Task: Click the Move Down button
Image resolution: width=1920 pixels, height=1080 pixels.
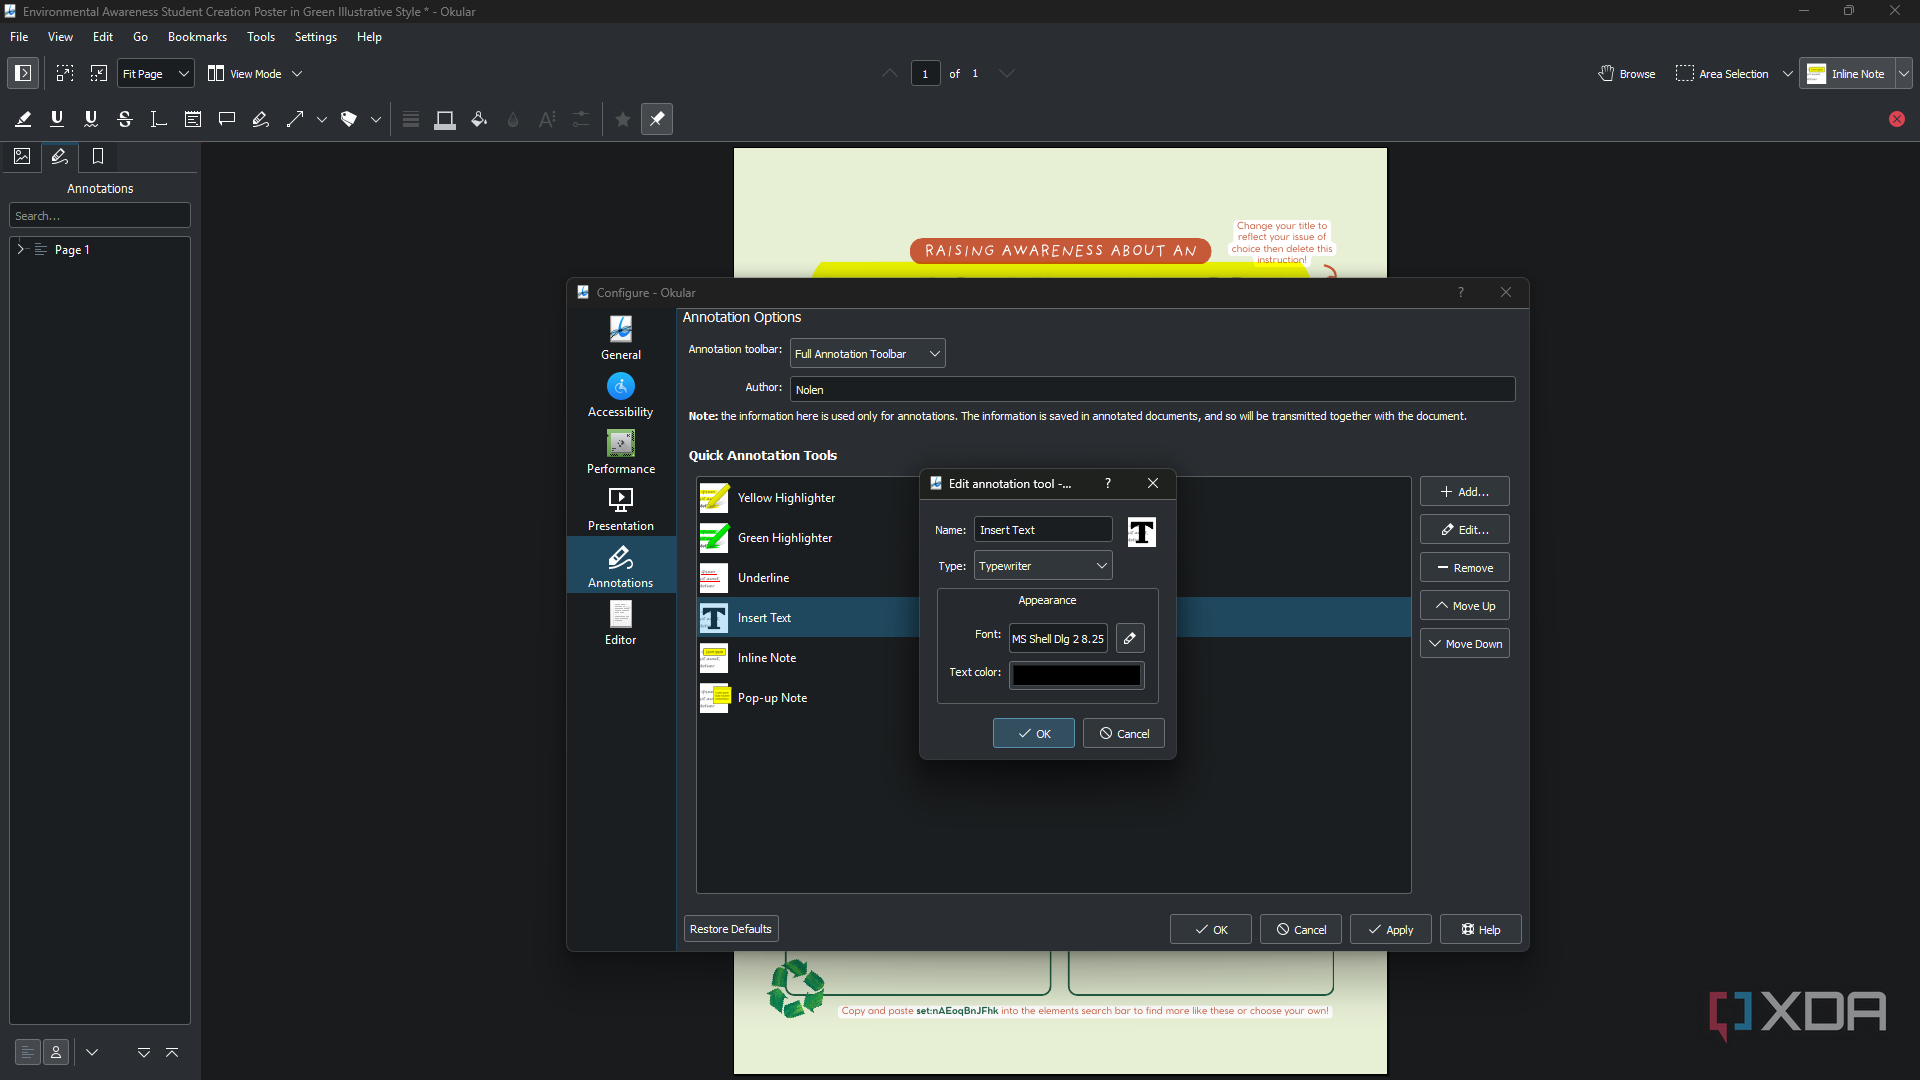Action: click(x=1464, y=643)
